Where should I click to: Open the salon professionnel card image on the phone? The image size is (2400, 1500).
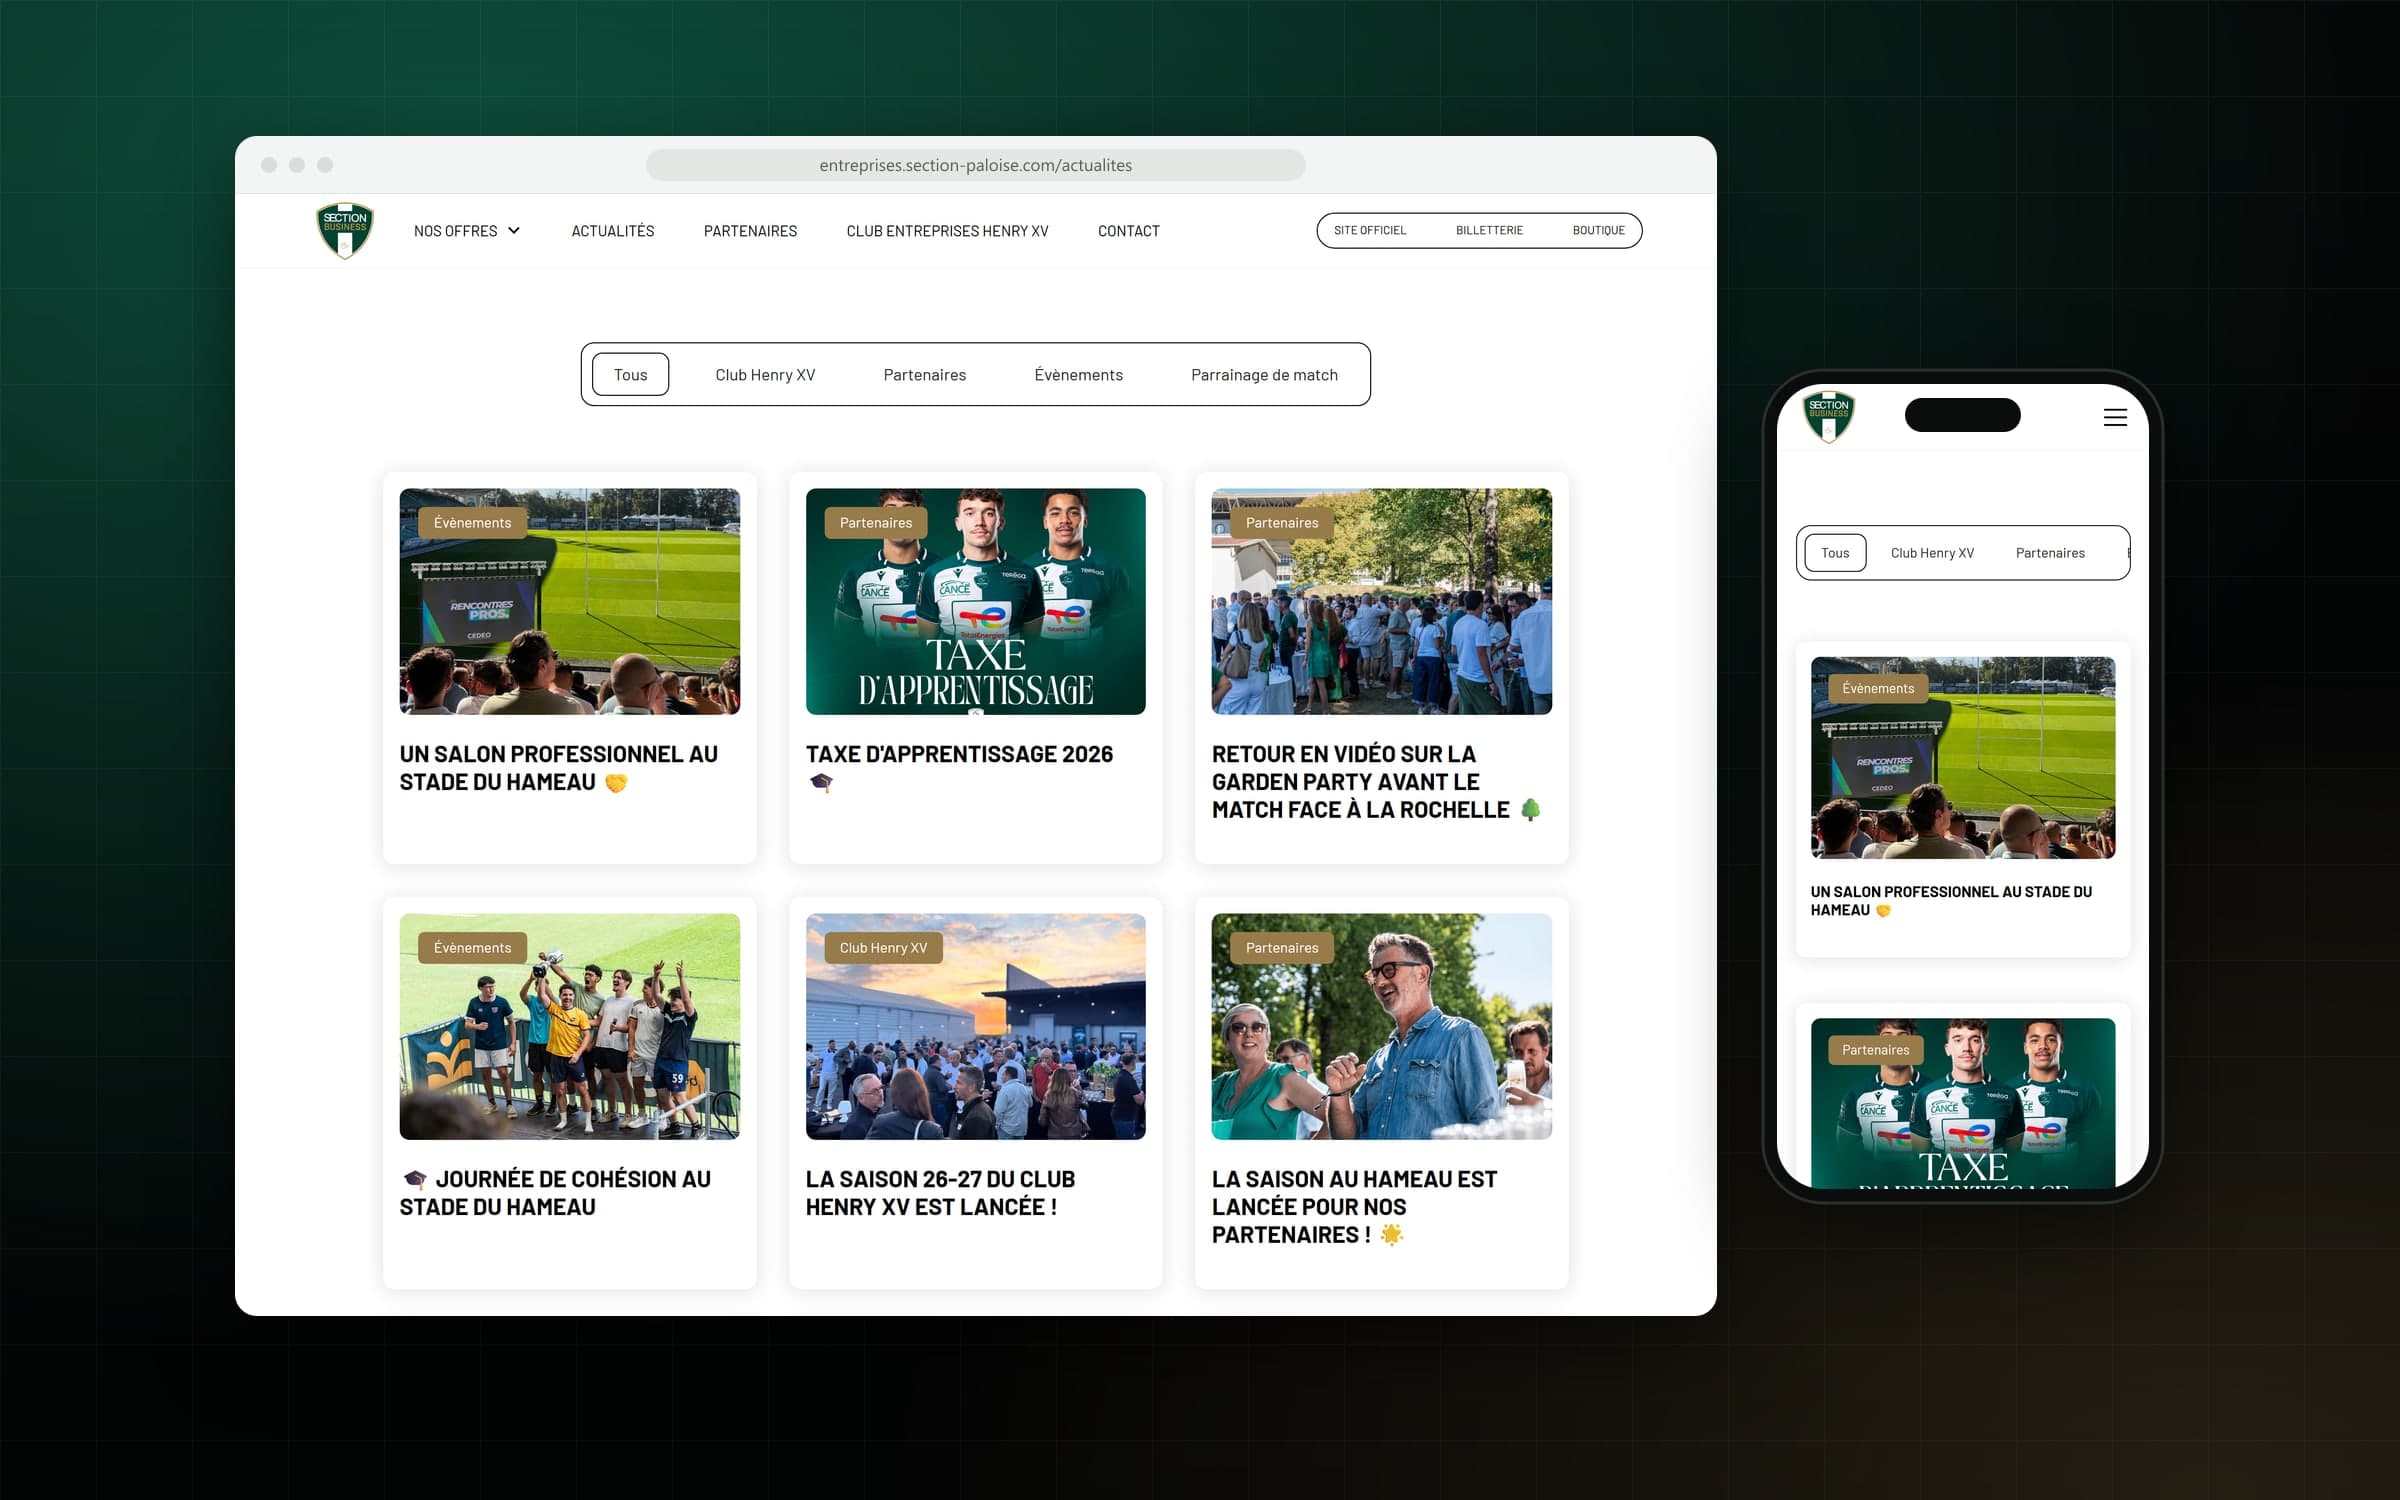(x=1962, y=757)
